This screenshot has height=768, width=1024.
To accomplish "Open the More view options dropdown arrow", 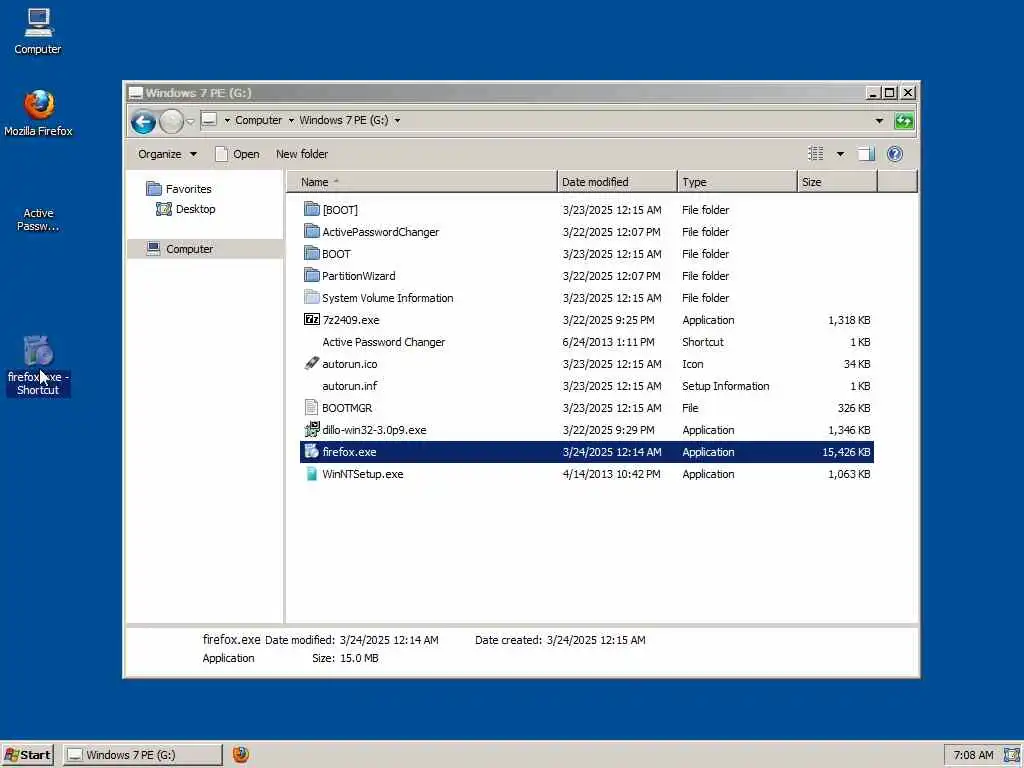I will pyautogui.click(x=840, y=154).
